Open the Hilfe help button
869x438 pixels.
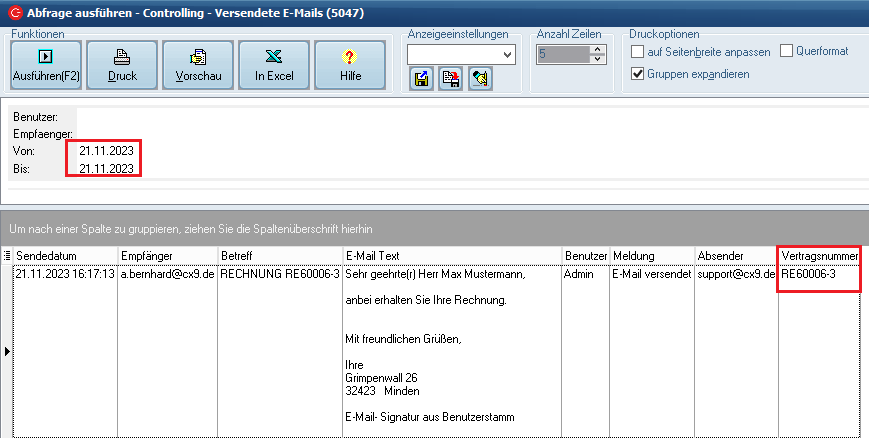[349, 65]
